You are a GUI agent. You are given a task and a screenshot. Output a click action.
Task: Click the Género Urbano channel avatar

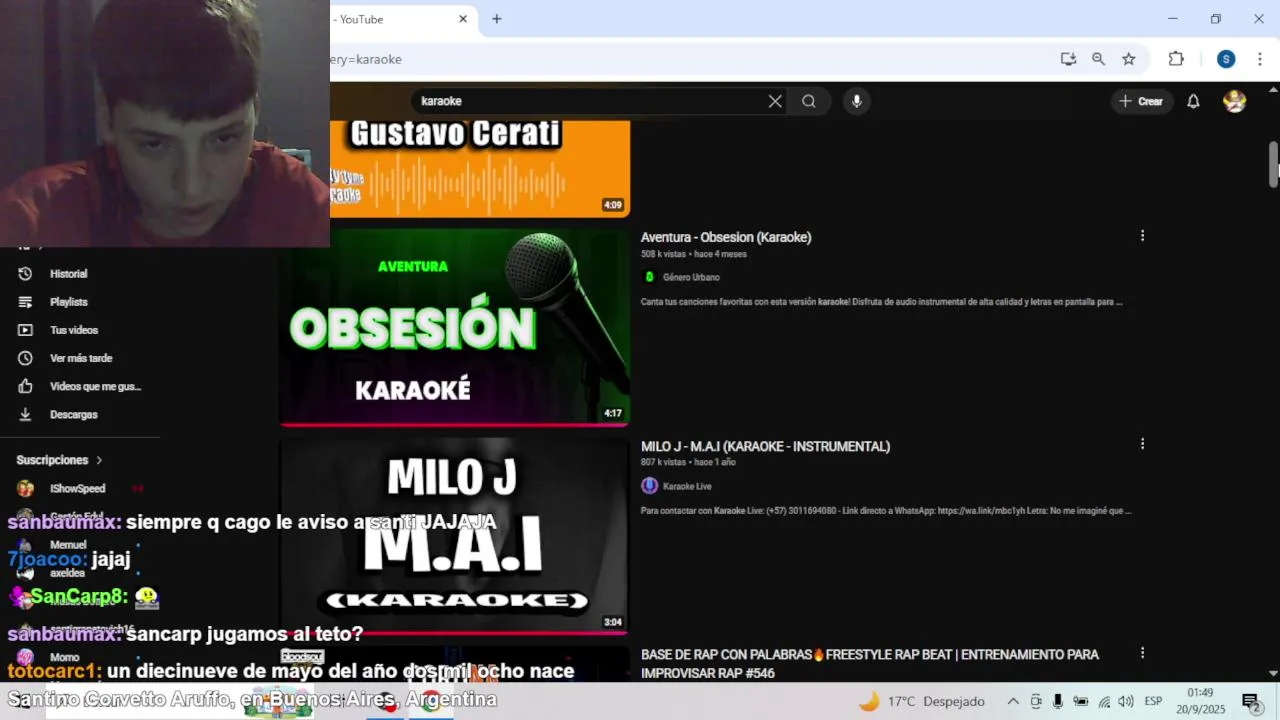[x=649, y=277]
